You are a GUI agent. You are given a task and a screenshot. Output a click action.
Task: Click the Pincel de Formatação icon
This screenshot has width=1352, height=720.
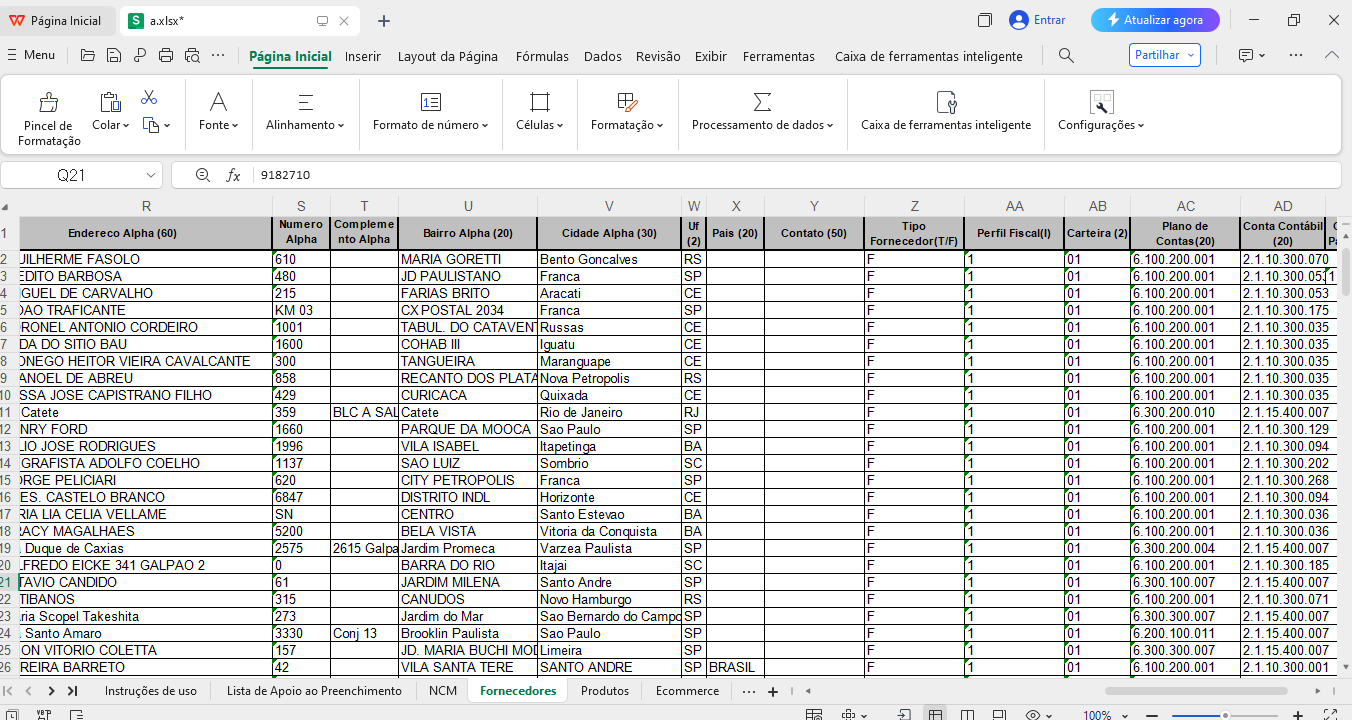click(x=47, y=102)
